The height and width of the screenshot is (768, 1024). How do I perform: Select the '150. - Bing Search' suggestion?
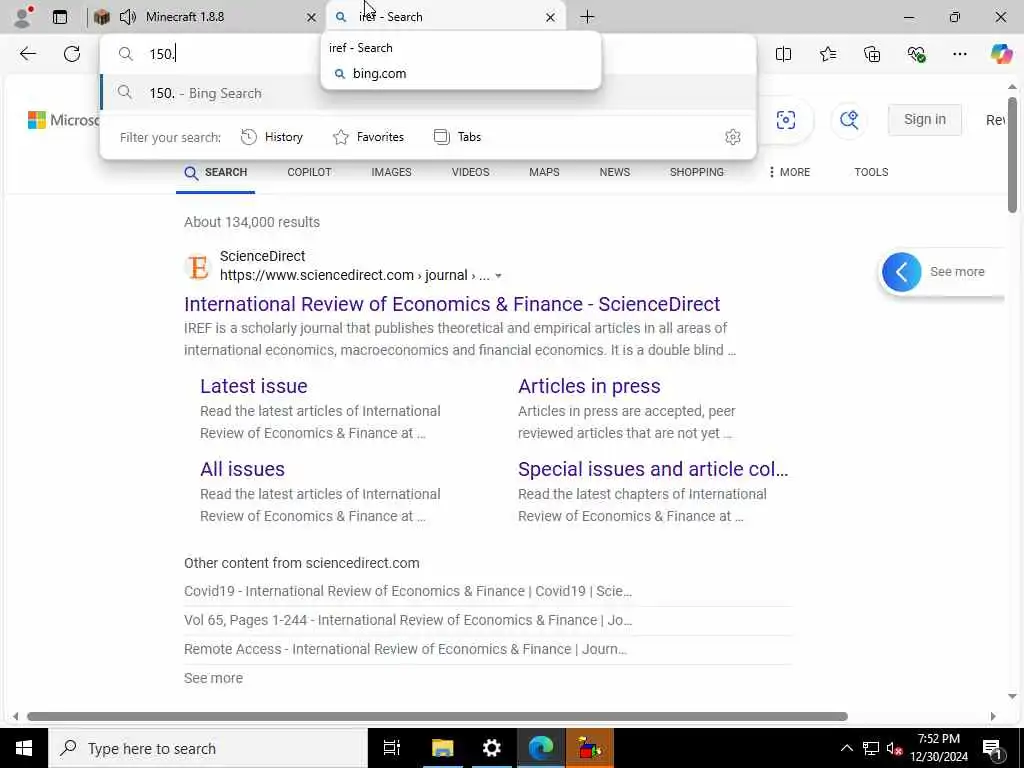pos(428,93)
